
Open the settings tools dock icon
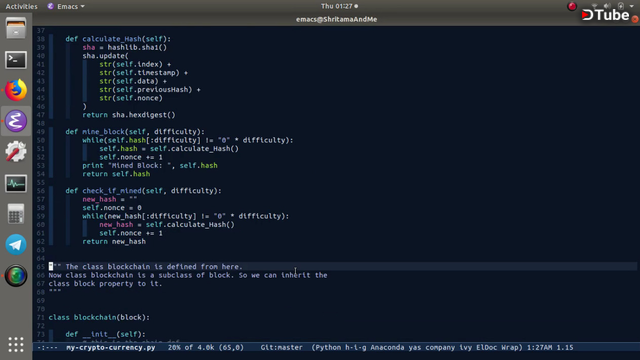pos(16,152)
